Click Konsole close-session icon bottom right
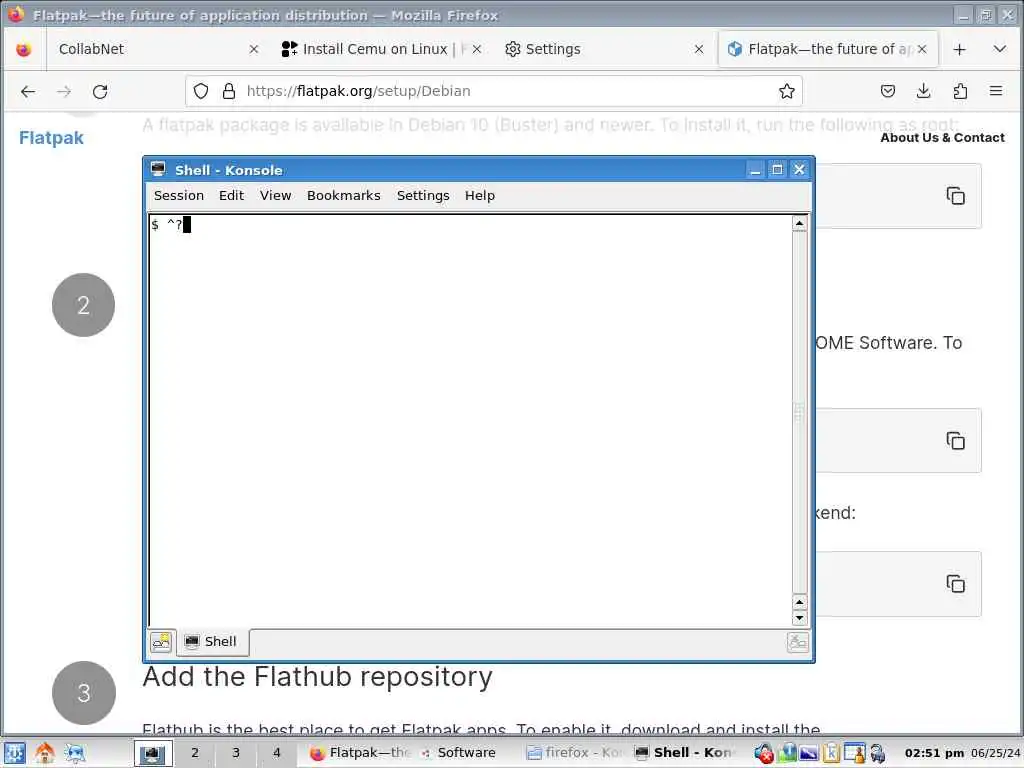 (x=798, y=643)
